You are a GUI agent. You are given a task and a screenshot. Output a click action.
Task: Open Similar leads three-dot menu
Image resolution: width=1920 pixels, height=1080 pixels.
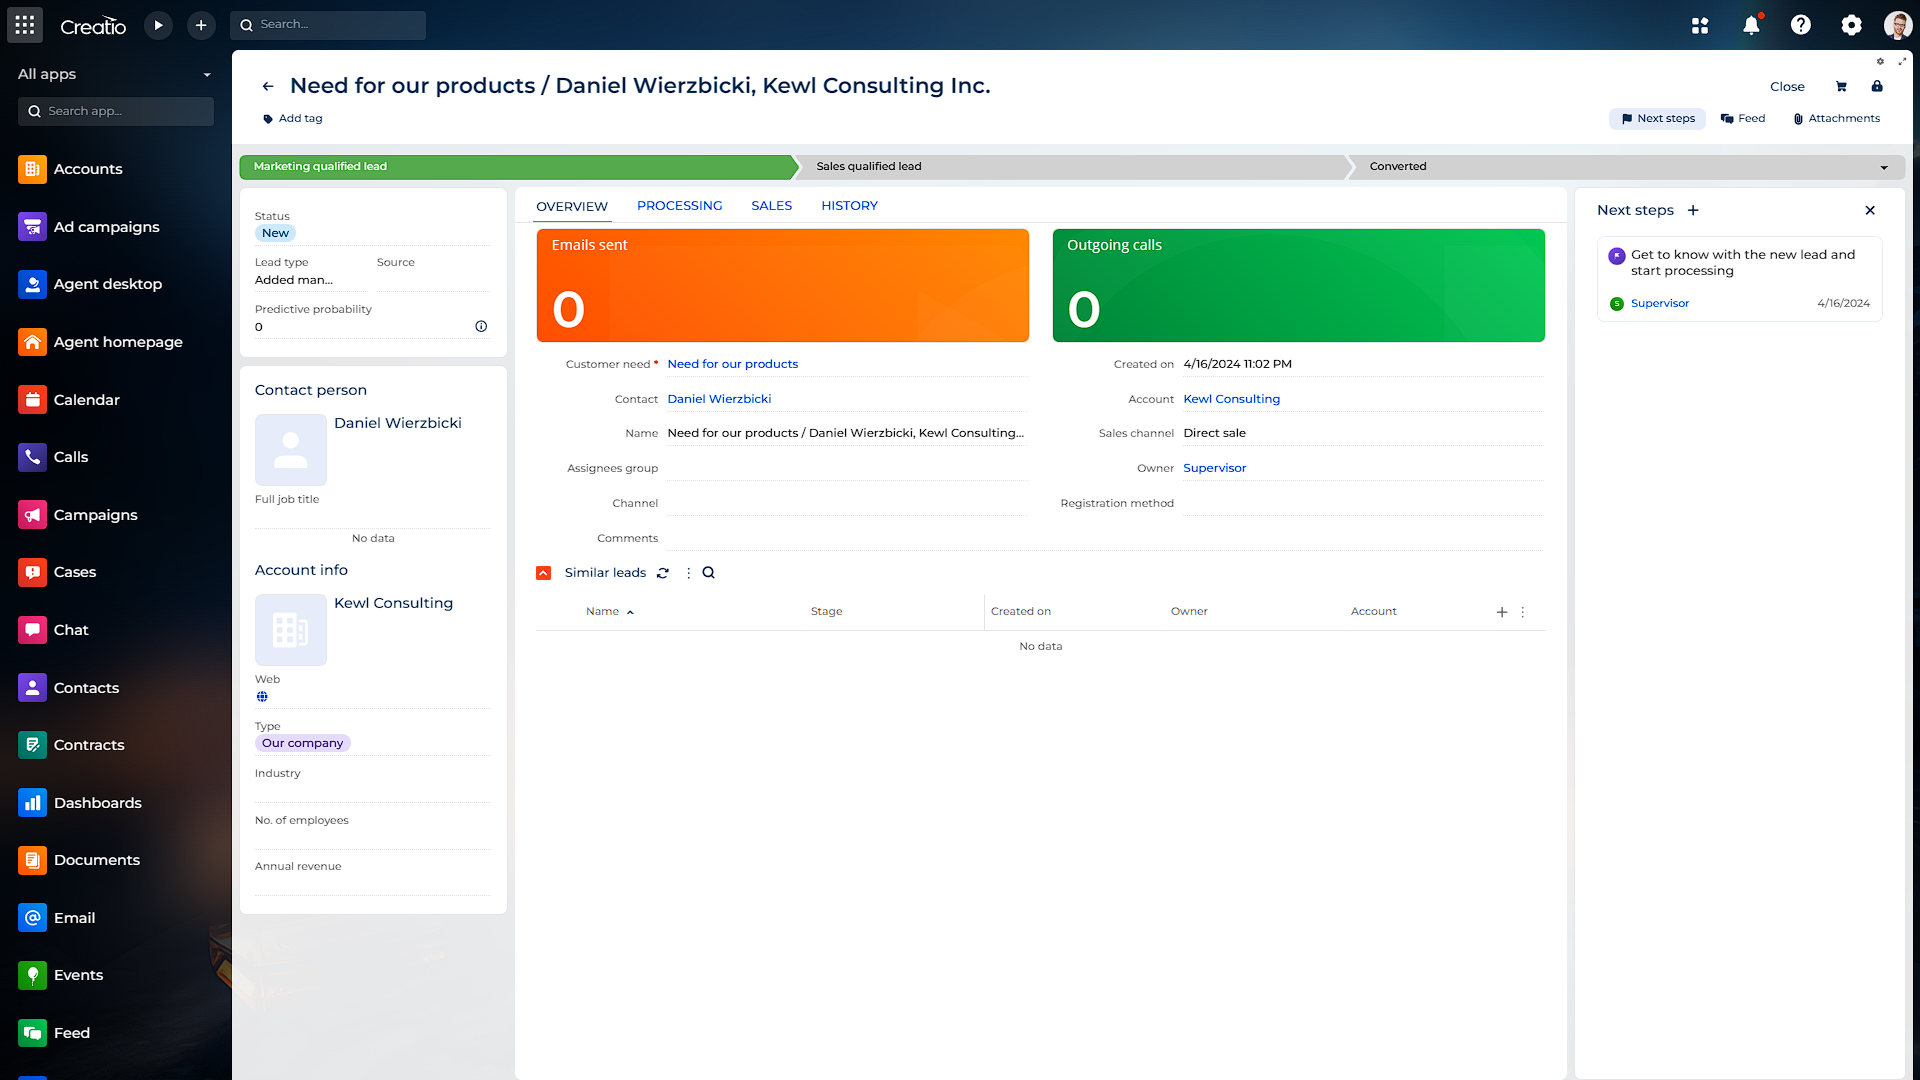click(688, 573)
